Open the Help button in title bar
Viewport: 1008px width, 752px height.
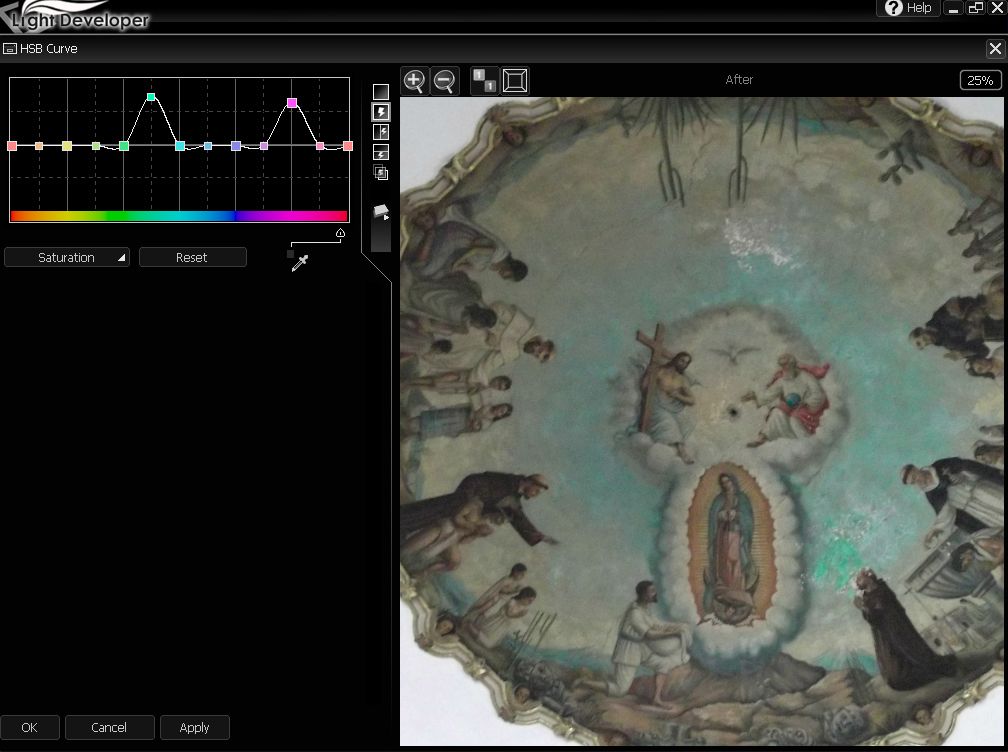pyautogui.click(x=908, y=8)
